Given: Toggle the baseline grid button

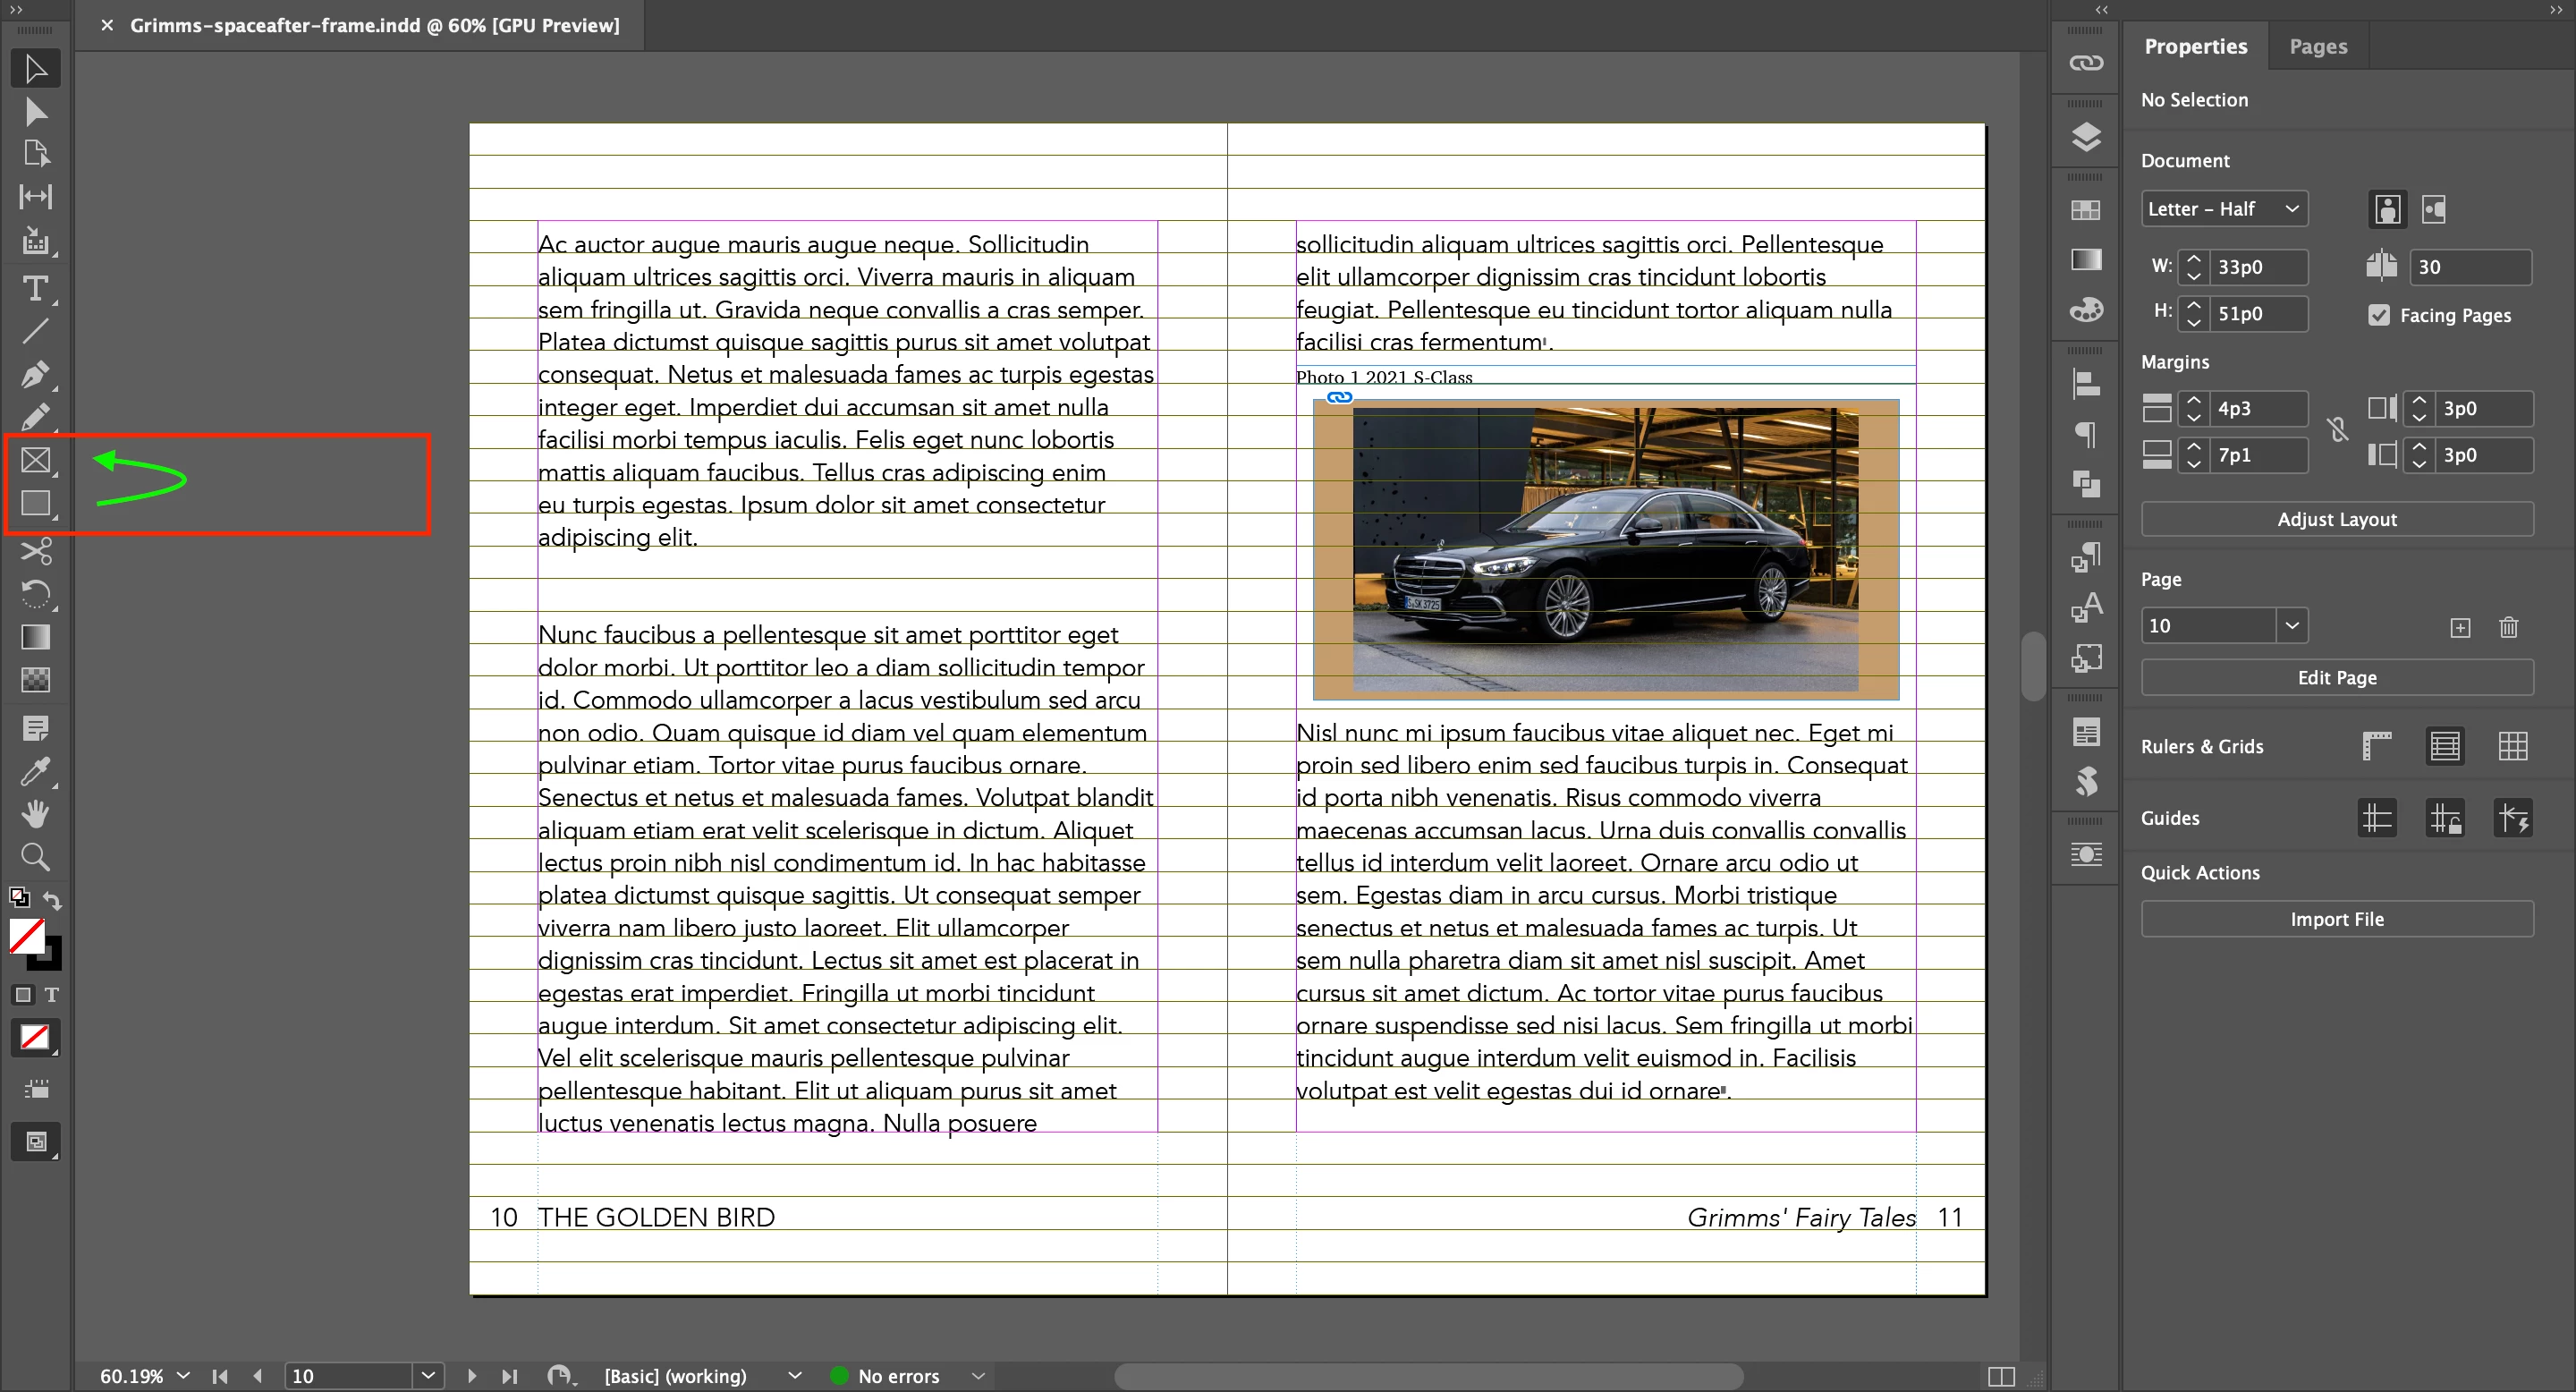Looking at the screenshot, I should point(2445,746).
